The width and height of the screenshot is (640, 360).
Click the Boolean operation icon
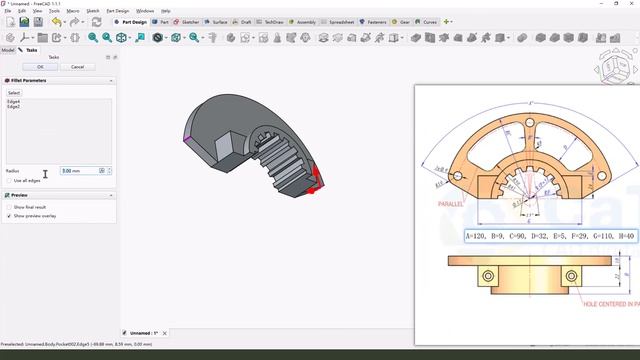coord(522,38)
